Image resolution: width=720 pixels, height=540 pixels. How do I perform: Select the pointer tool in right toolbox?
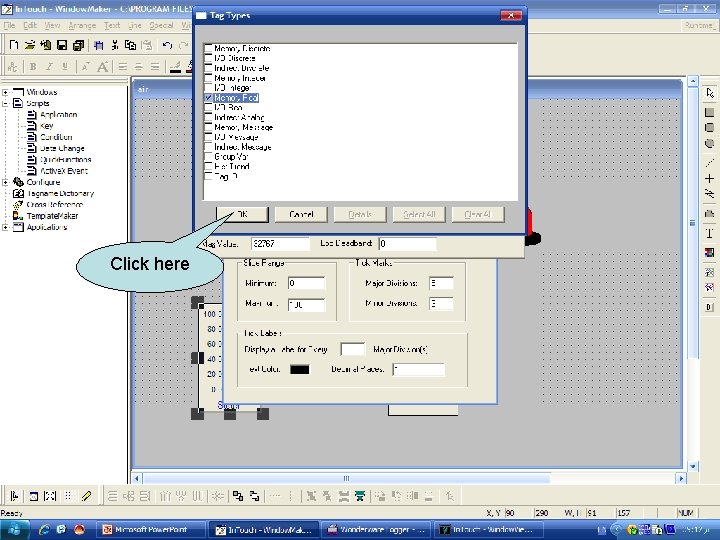tap(710, 93)
